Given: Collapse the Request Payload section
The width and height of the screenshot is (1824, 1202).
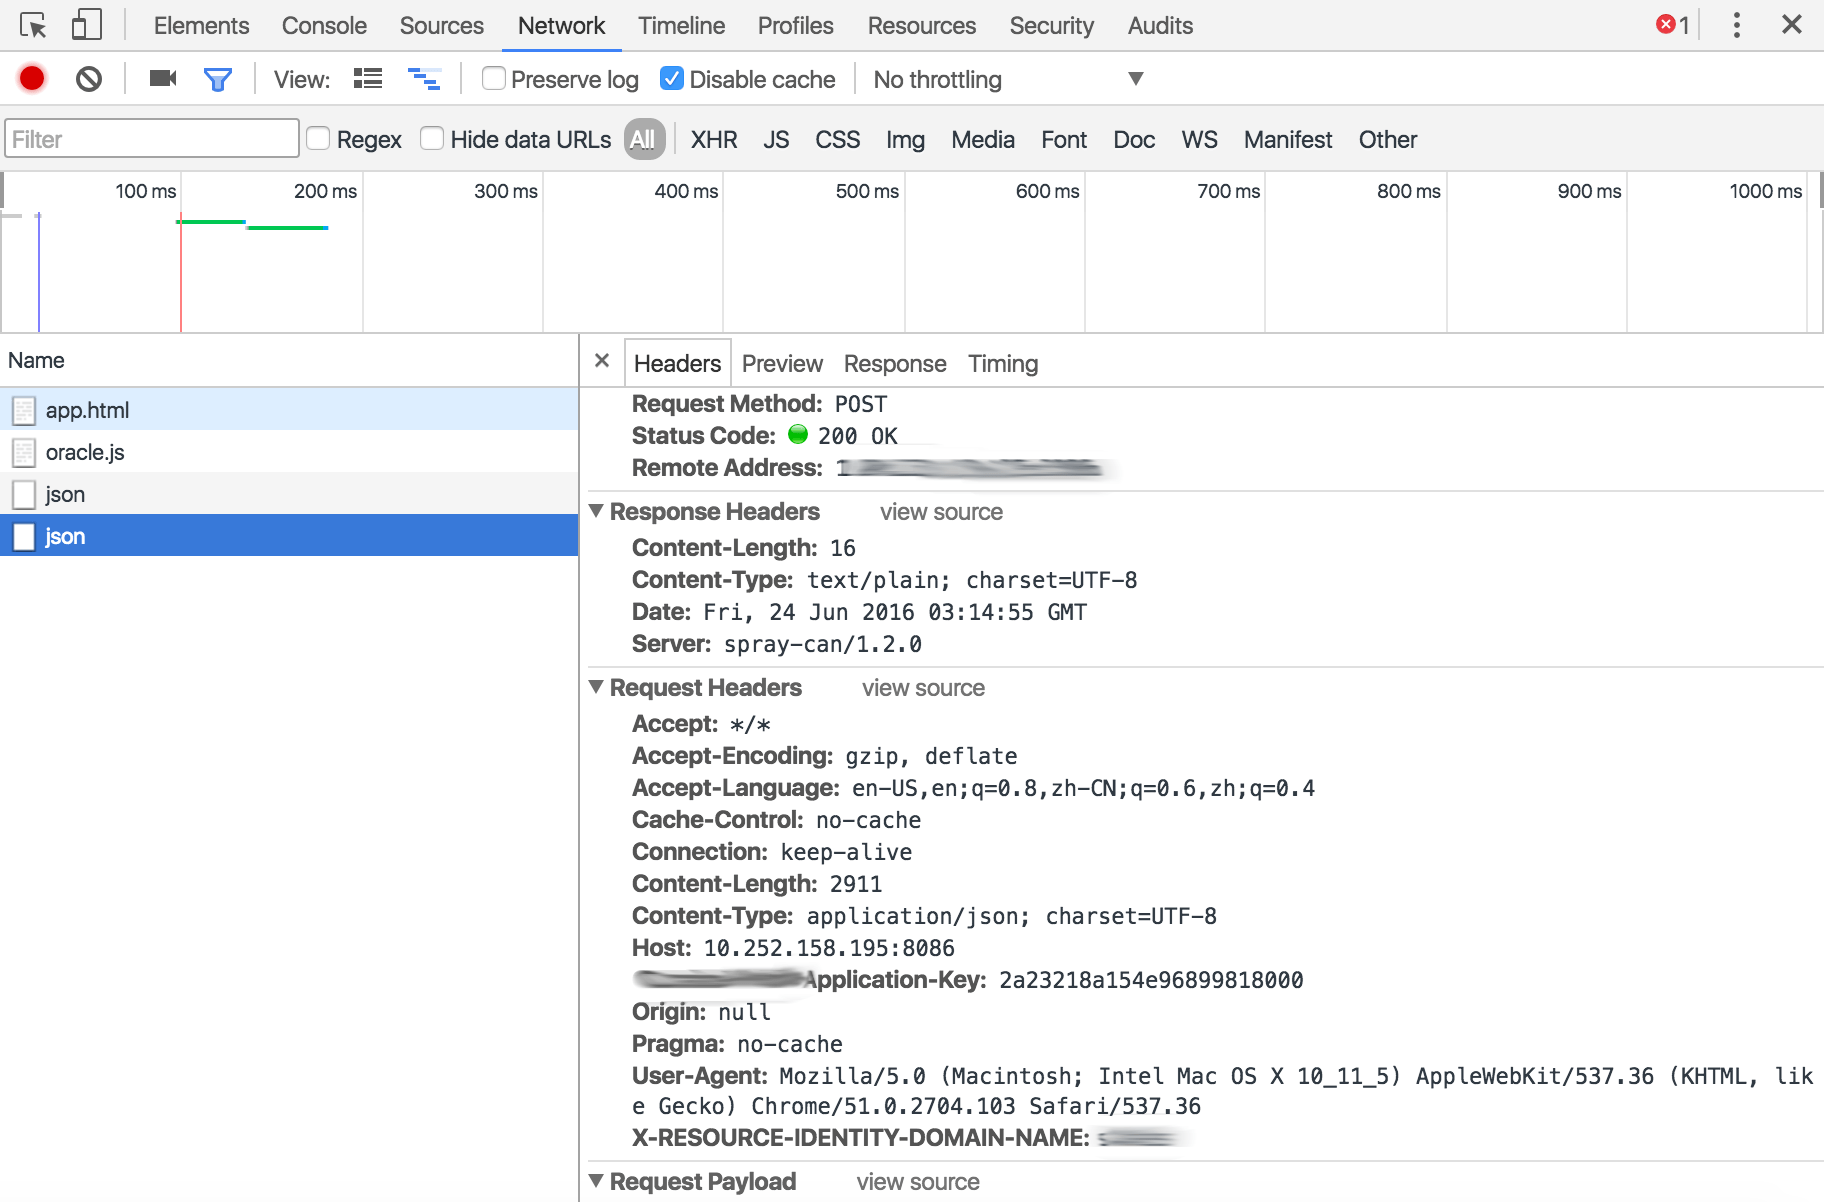Looking at the screenshot, I should click(597, 1181).
